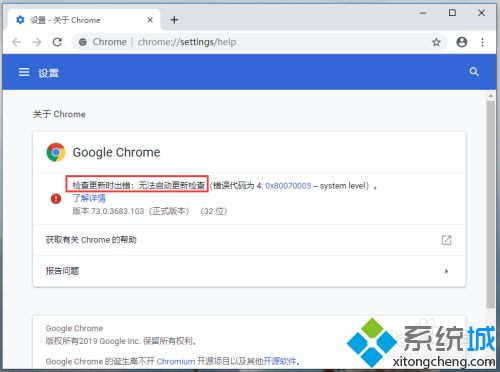Click the settings search magnifier icon

tap(474, 72)
